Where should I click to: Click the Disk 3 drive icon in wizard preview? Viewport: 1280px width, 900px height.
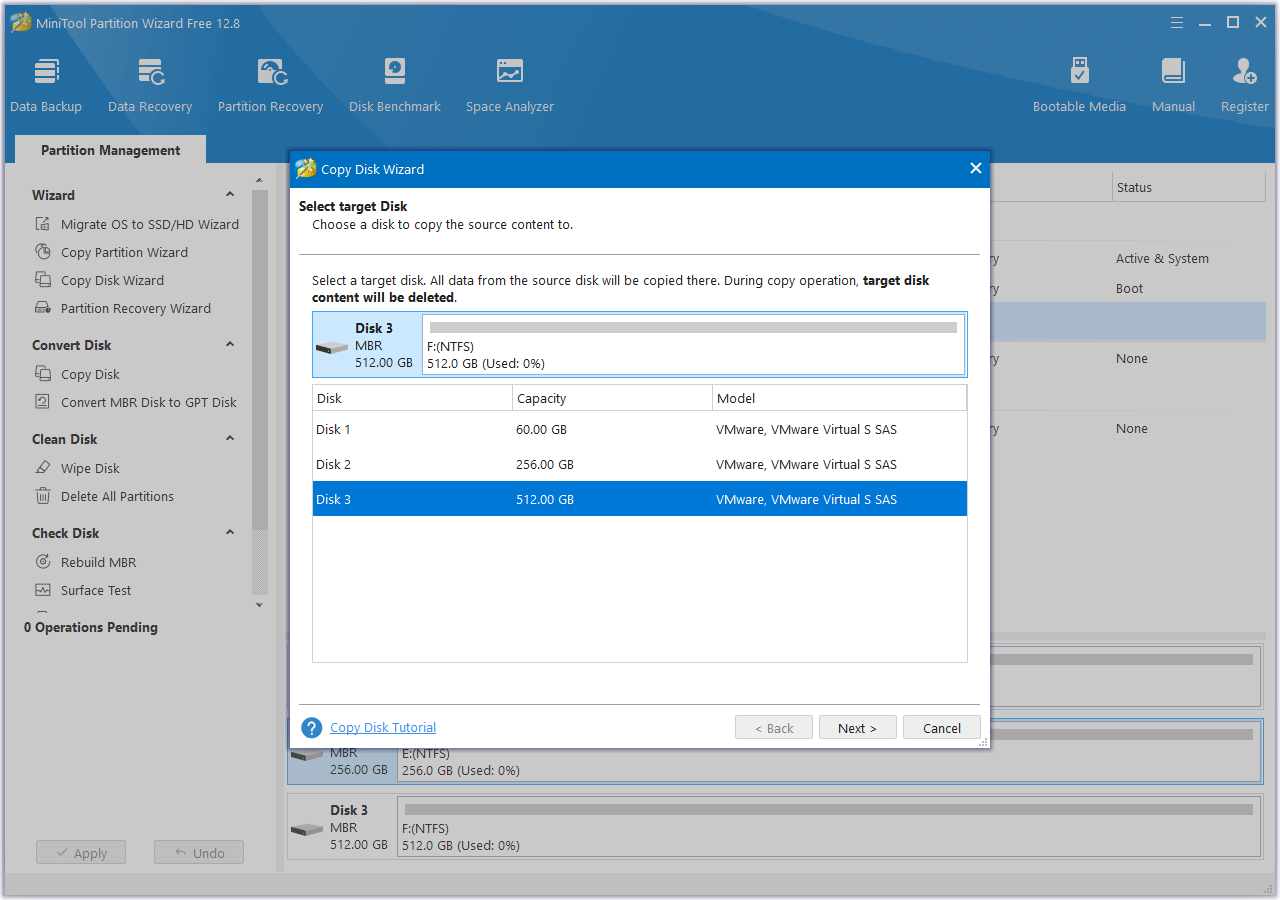pos(332,348)
